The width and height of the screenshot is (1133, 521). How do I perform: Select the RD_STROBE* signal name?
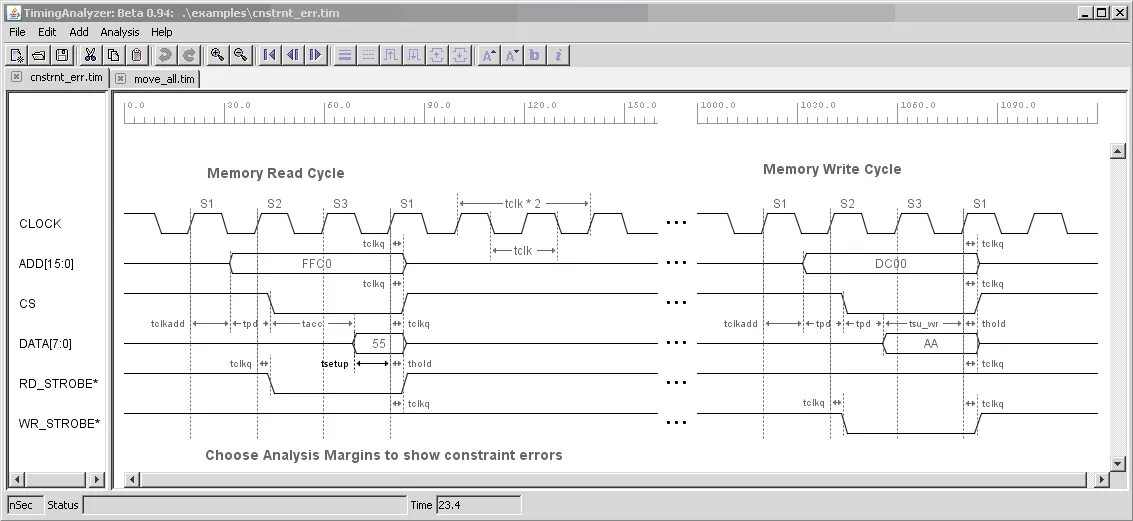59,384
